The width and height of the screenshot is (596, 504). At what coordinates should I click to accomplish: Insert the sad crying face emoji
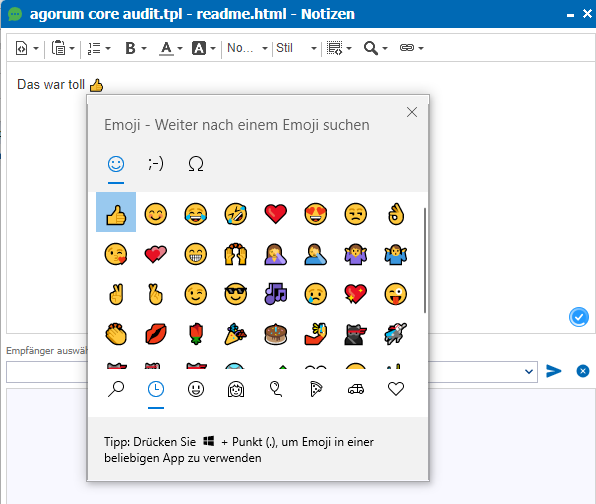[x=315, y=294]
